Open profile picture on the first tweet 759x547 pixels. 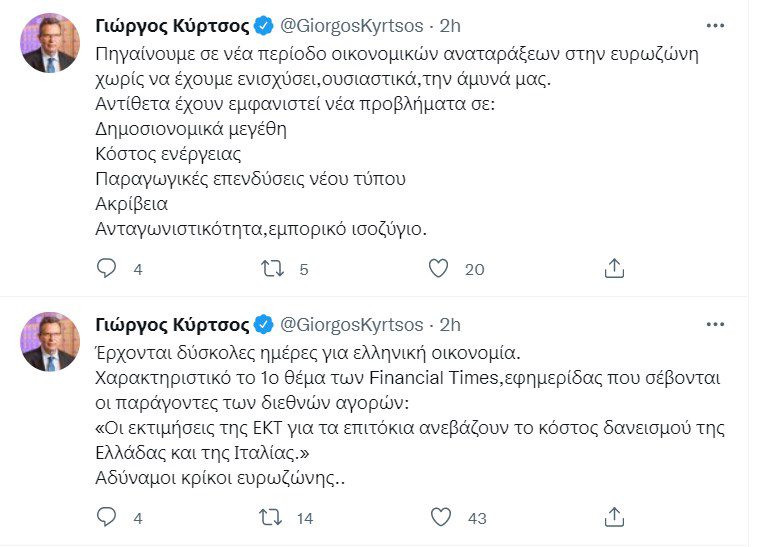[50, 44]
